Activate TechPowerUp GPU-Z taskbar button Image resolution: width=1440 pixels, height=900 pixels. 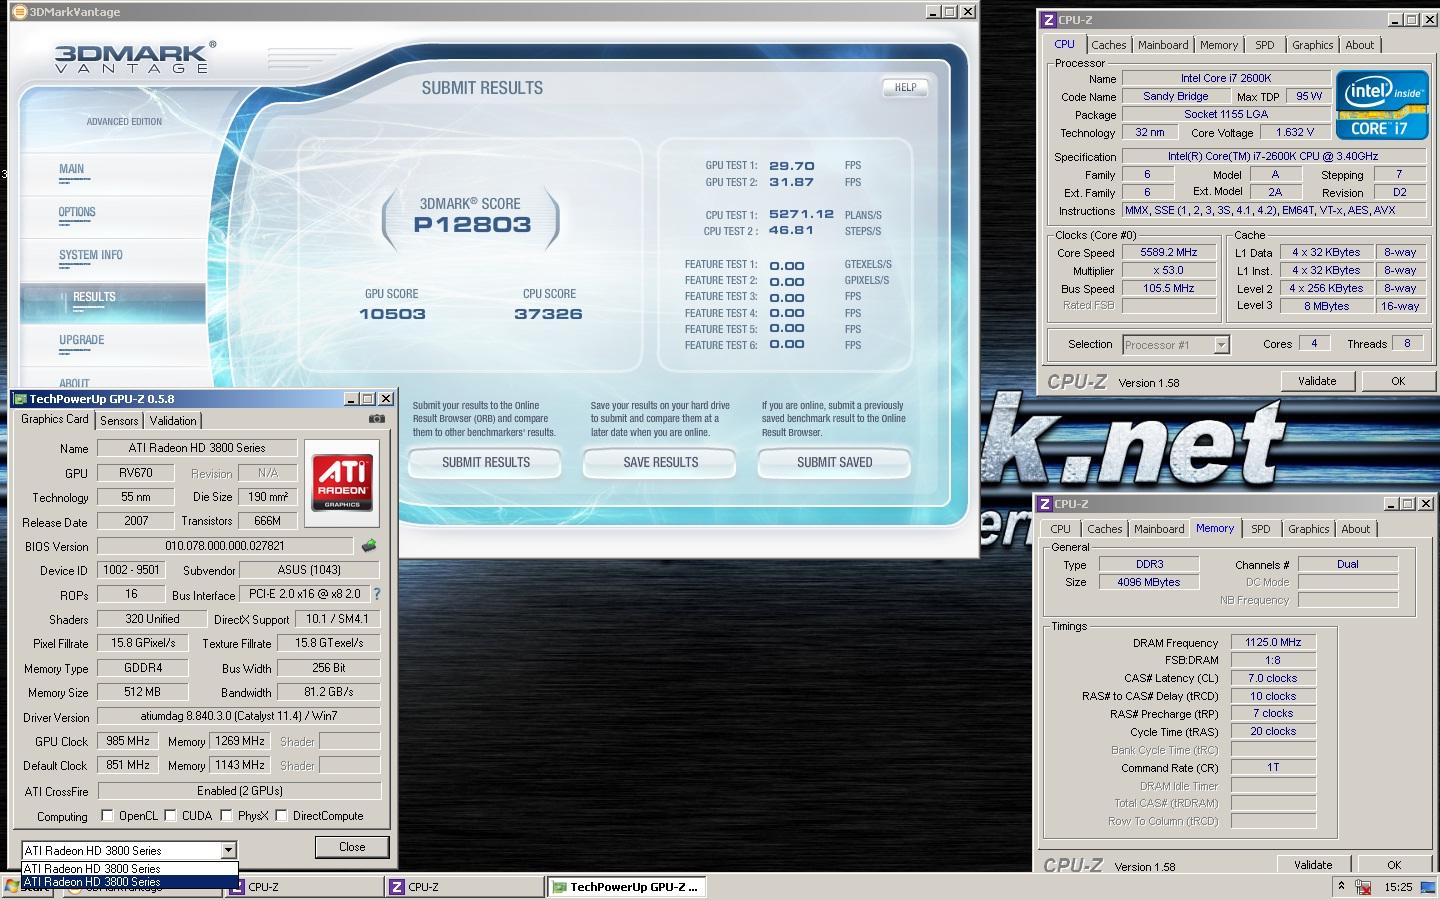coord(625,887)
